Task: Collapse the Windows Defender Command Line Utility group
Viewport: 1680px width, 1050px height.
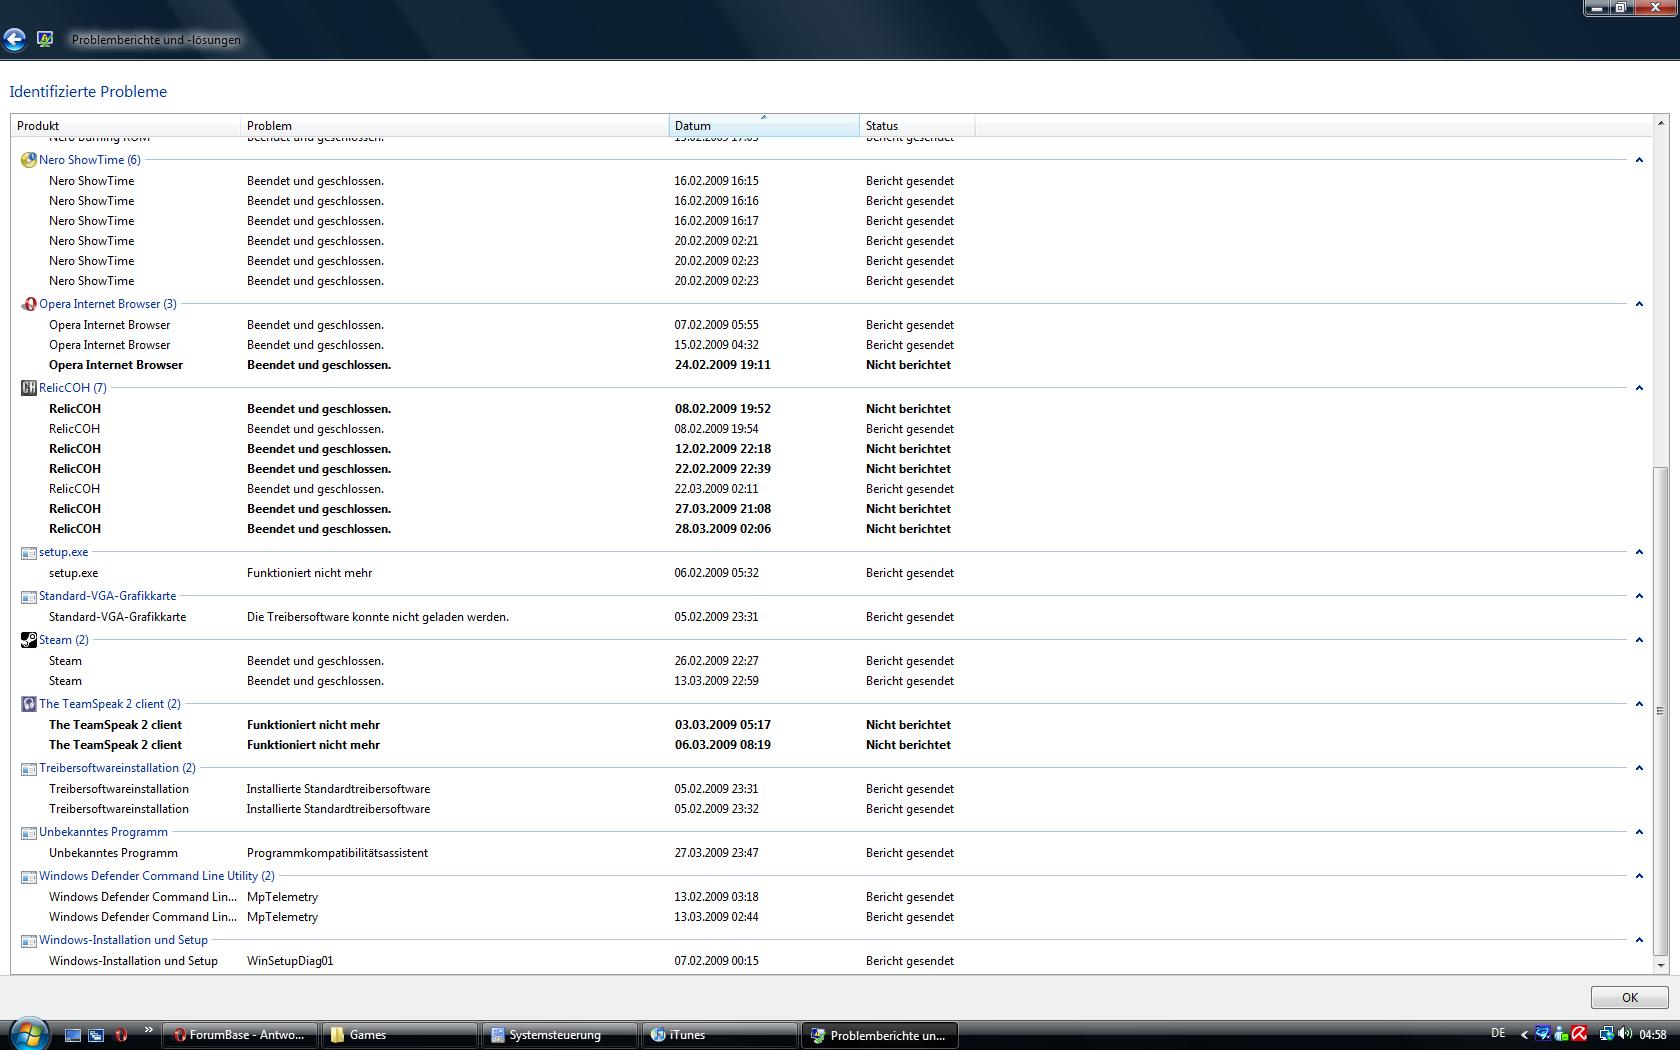Action: coord(1639,876)
